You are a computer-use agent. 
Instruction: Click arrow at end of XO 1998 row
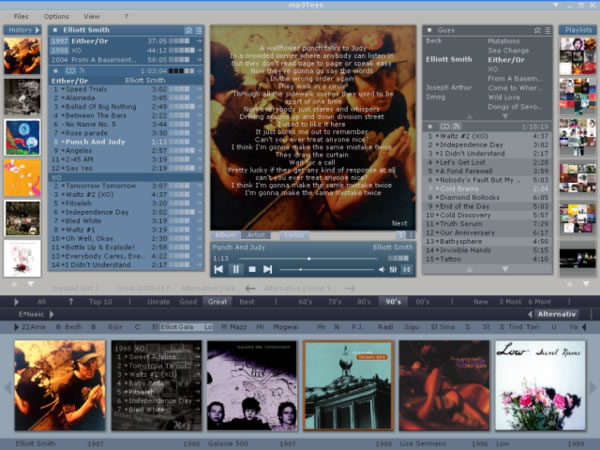pyautogui.click(x=199, y=50)
